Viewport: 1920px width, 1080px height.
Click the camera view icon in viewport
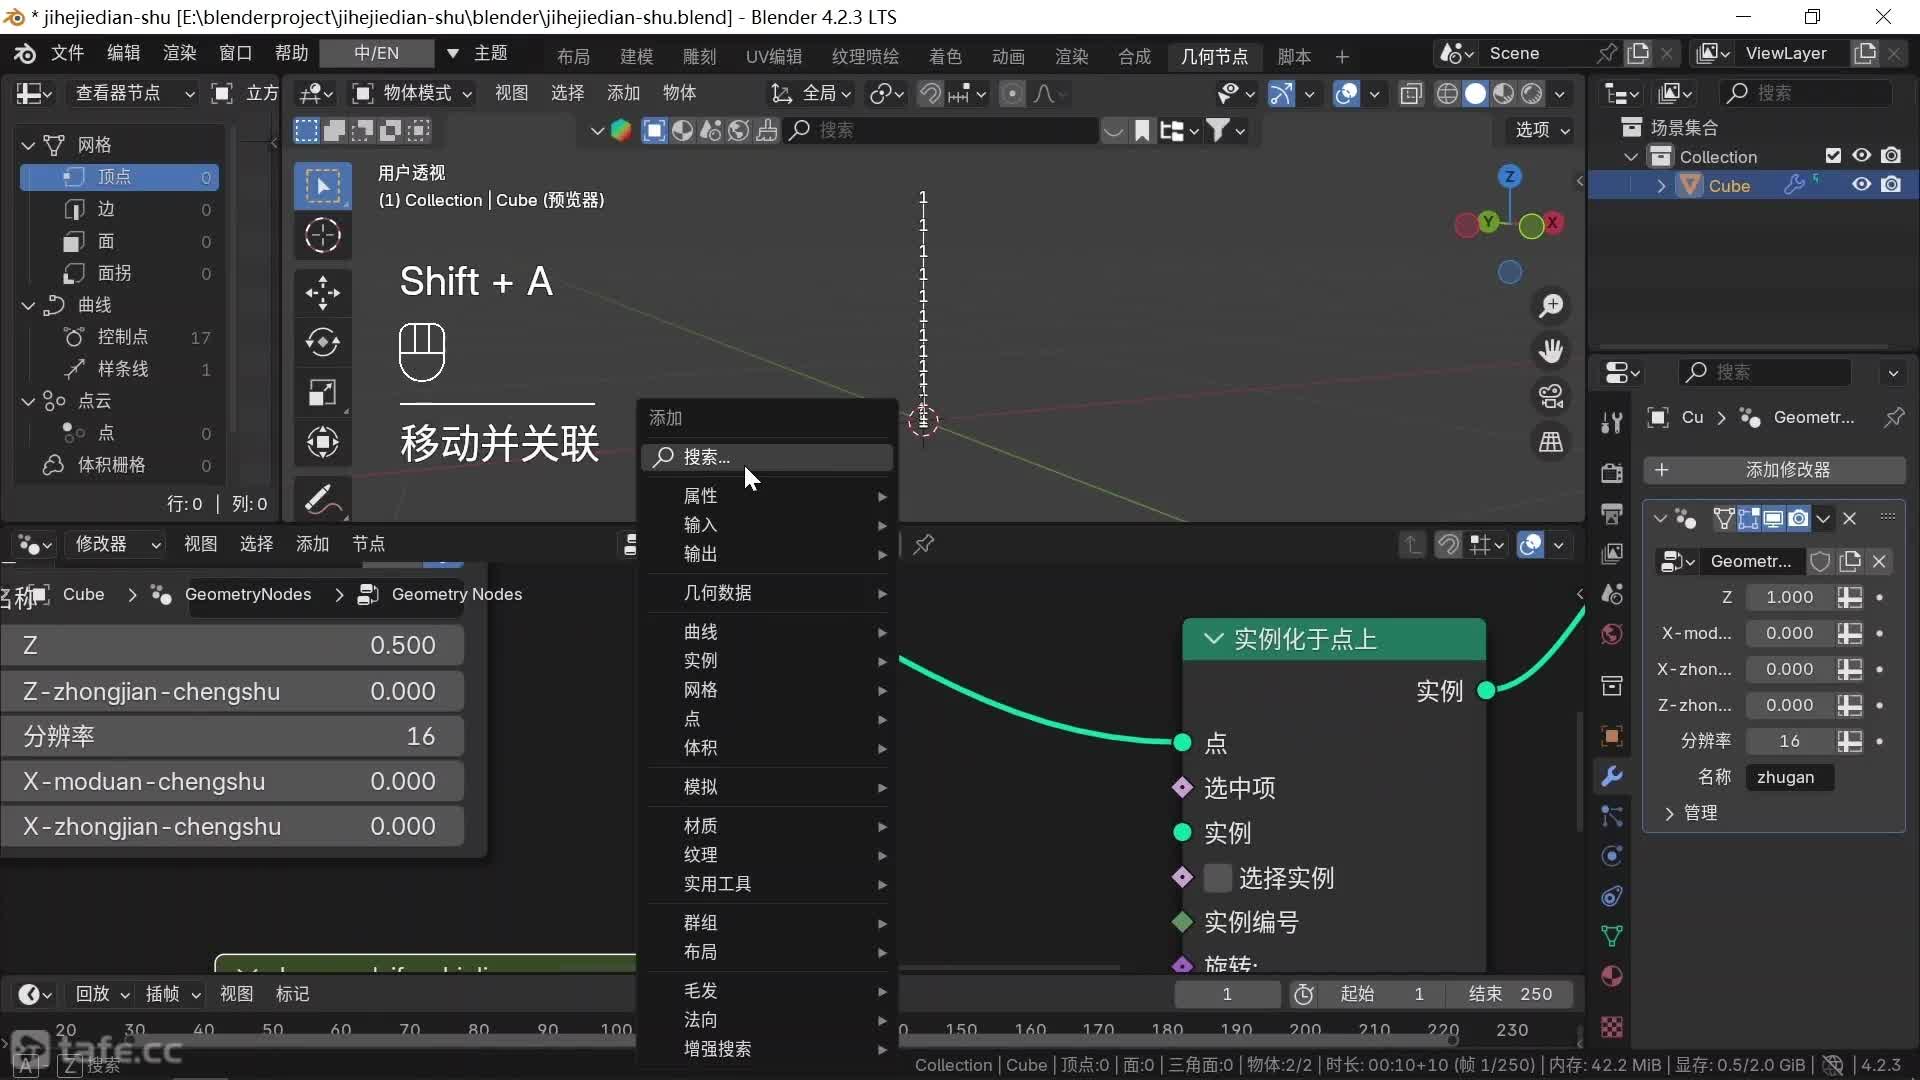click(1551, 397)
